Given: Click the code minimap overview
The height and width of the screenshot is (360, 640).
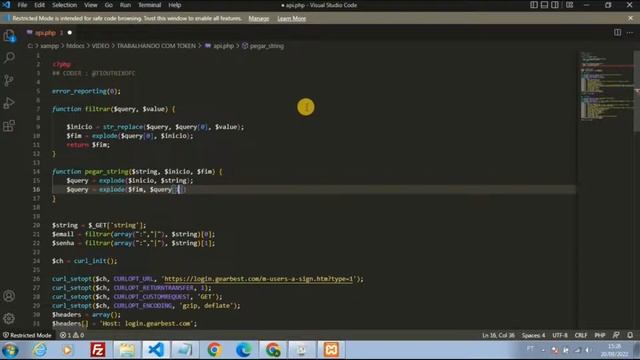Looking at the screenshot, I should [606, 87].
